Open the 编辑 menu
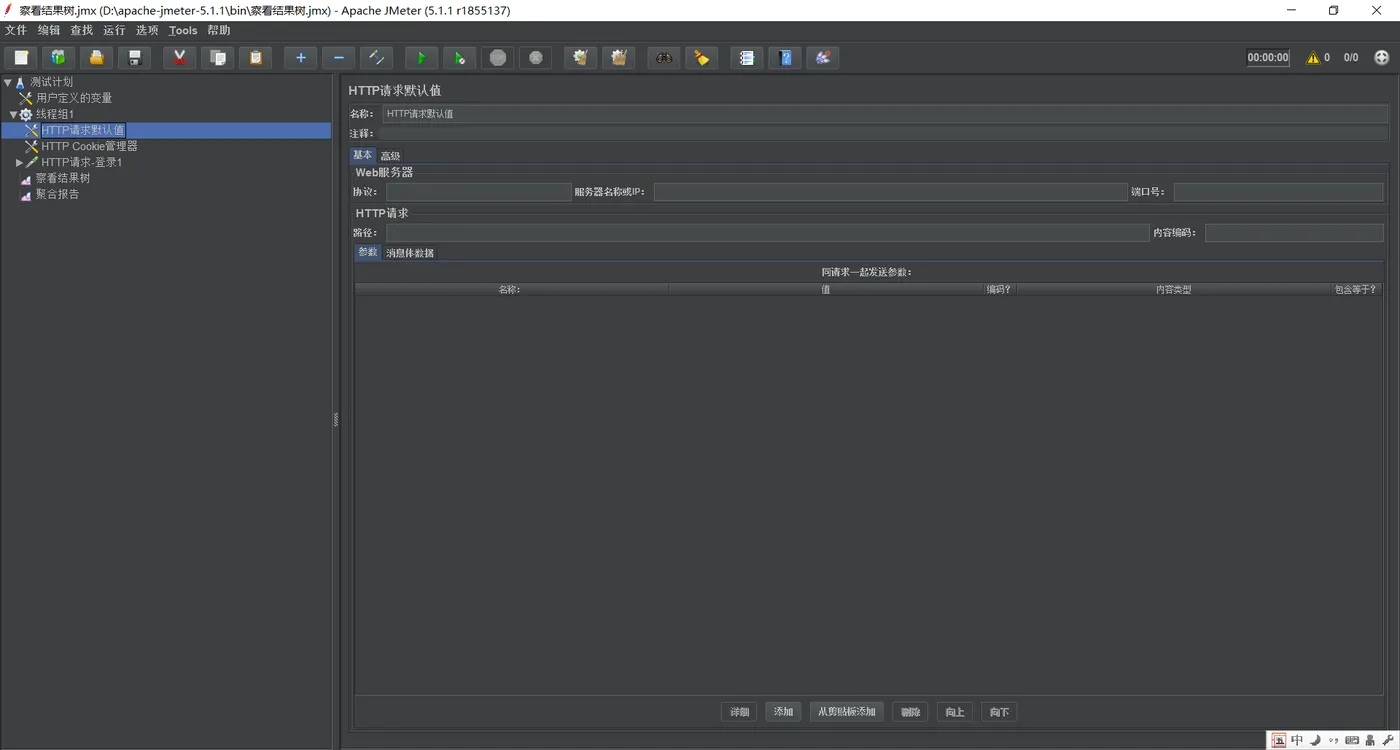The width and height of the screenshot is (1400, 750). coord(49,30)
